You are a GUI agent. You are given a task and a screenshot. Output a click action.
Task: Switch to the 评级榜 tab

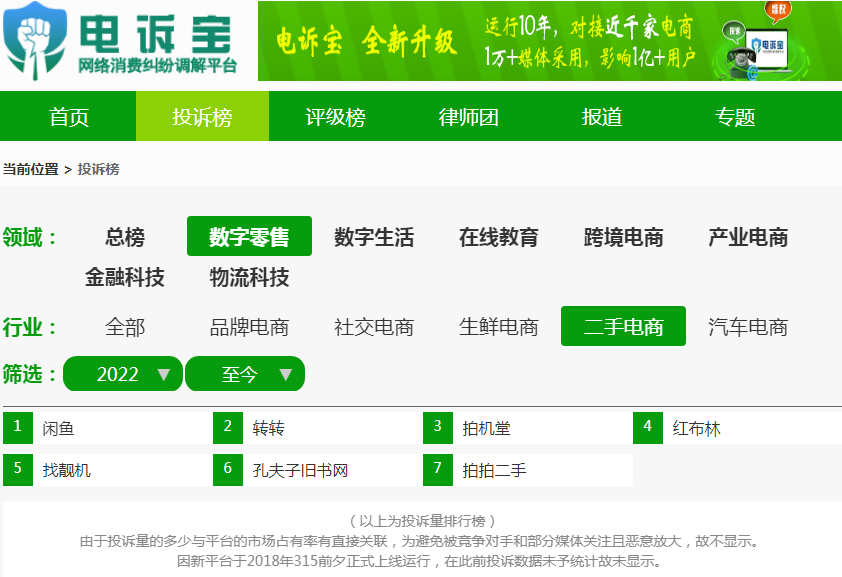pyautogui.click(x=336, y=116)
